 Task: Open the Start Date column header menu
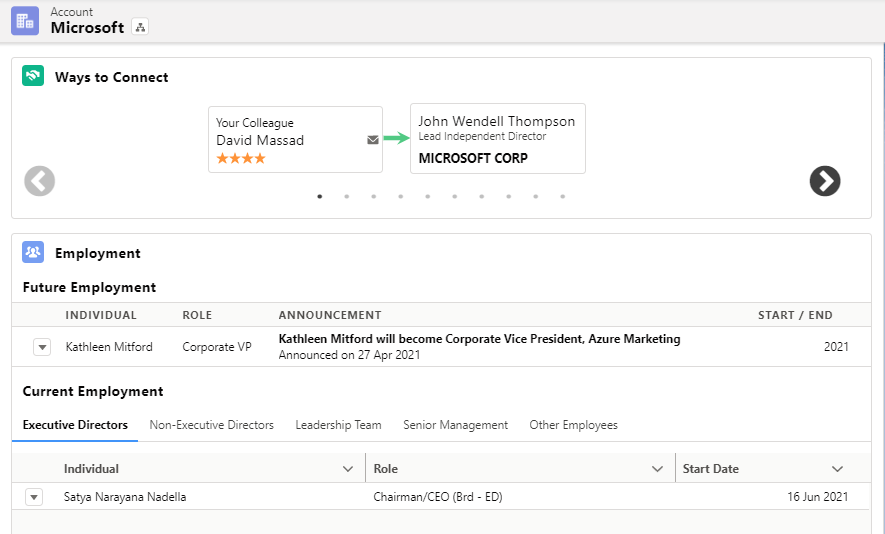(x=837, y=469)
